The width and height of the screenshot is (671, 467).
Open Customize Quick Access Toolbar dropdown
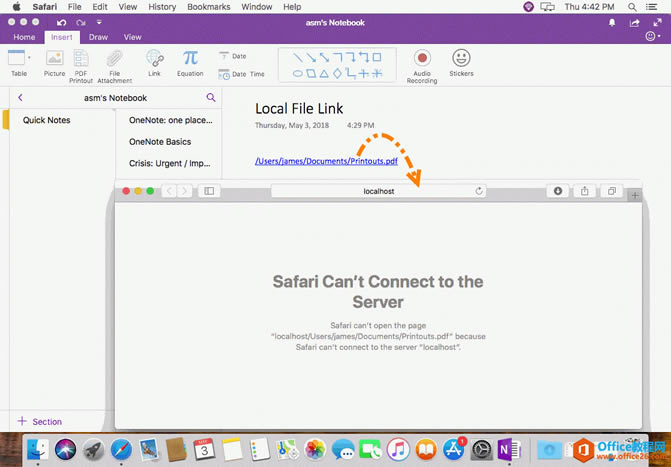coord(99,22)
